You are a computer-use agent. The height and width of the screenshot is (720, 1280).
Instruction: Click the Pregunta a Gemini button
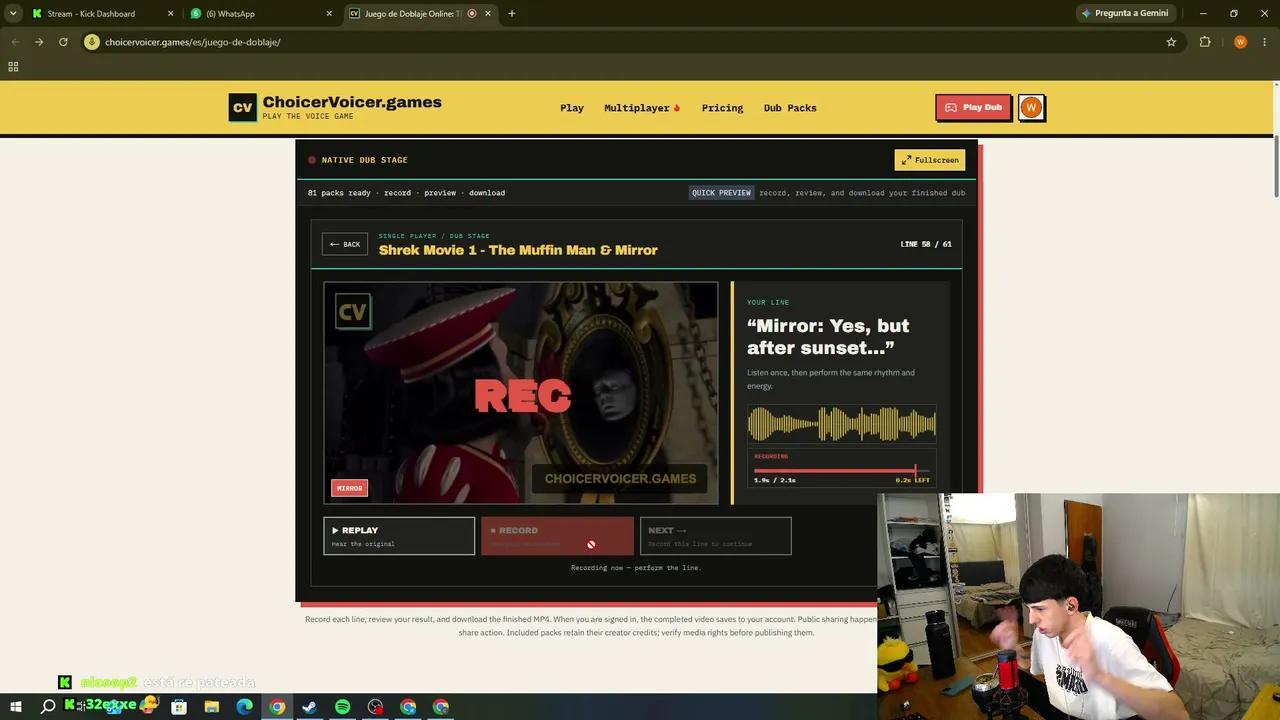1125,13
